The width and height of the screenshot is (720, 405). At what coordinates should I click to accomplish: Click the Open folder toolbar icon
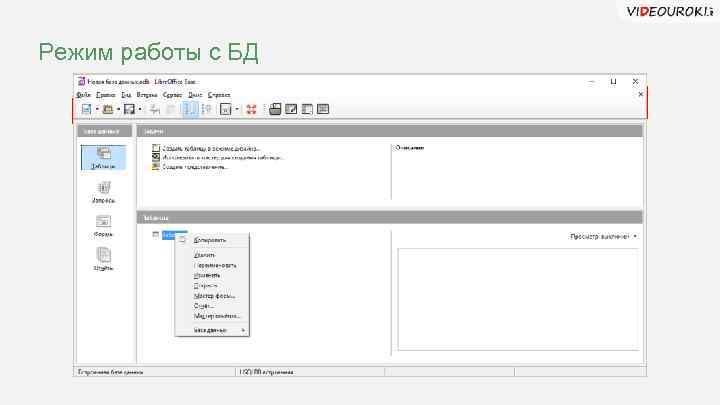(x=108, y=109)
